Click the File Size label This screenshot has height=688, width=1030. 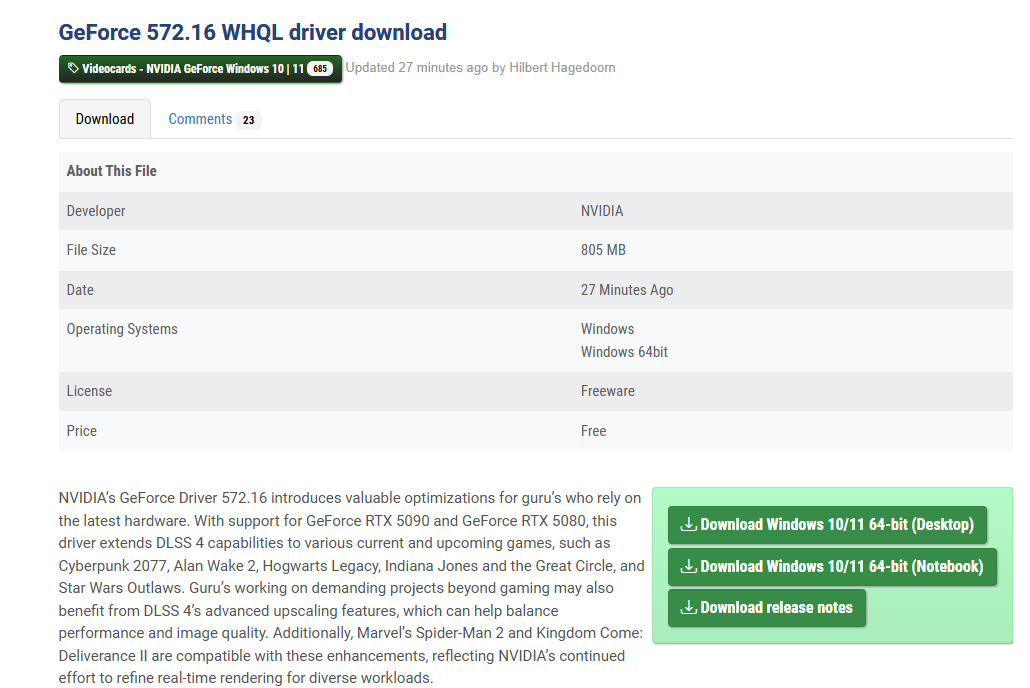pyautogui.click(x=91, y=250)
